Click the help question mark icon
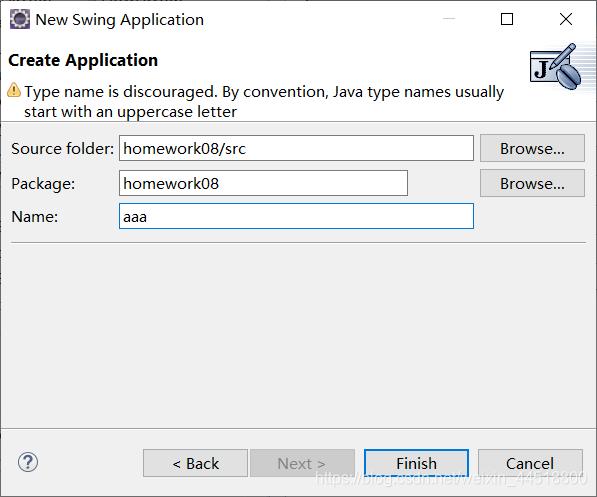The width and height of the screenshot is (597, 497). [x=28, y=462]
